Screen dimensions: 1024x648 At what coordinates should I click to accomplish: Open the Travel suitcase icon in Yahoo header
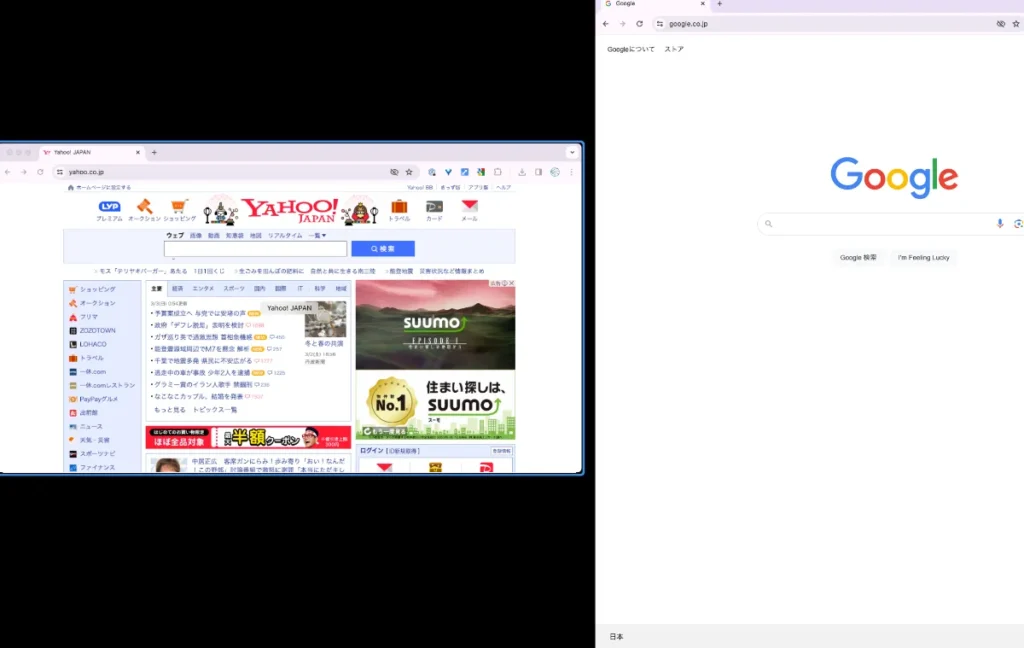tap(399, 206)
